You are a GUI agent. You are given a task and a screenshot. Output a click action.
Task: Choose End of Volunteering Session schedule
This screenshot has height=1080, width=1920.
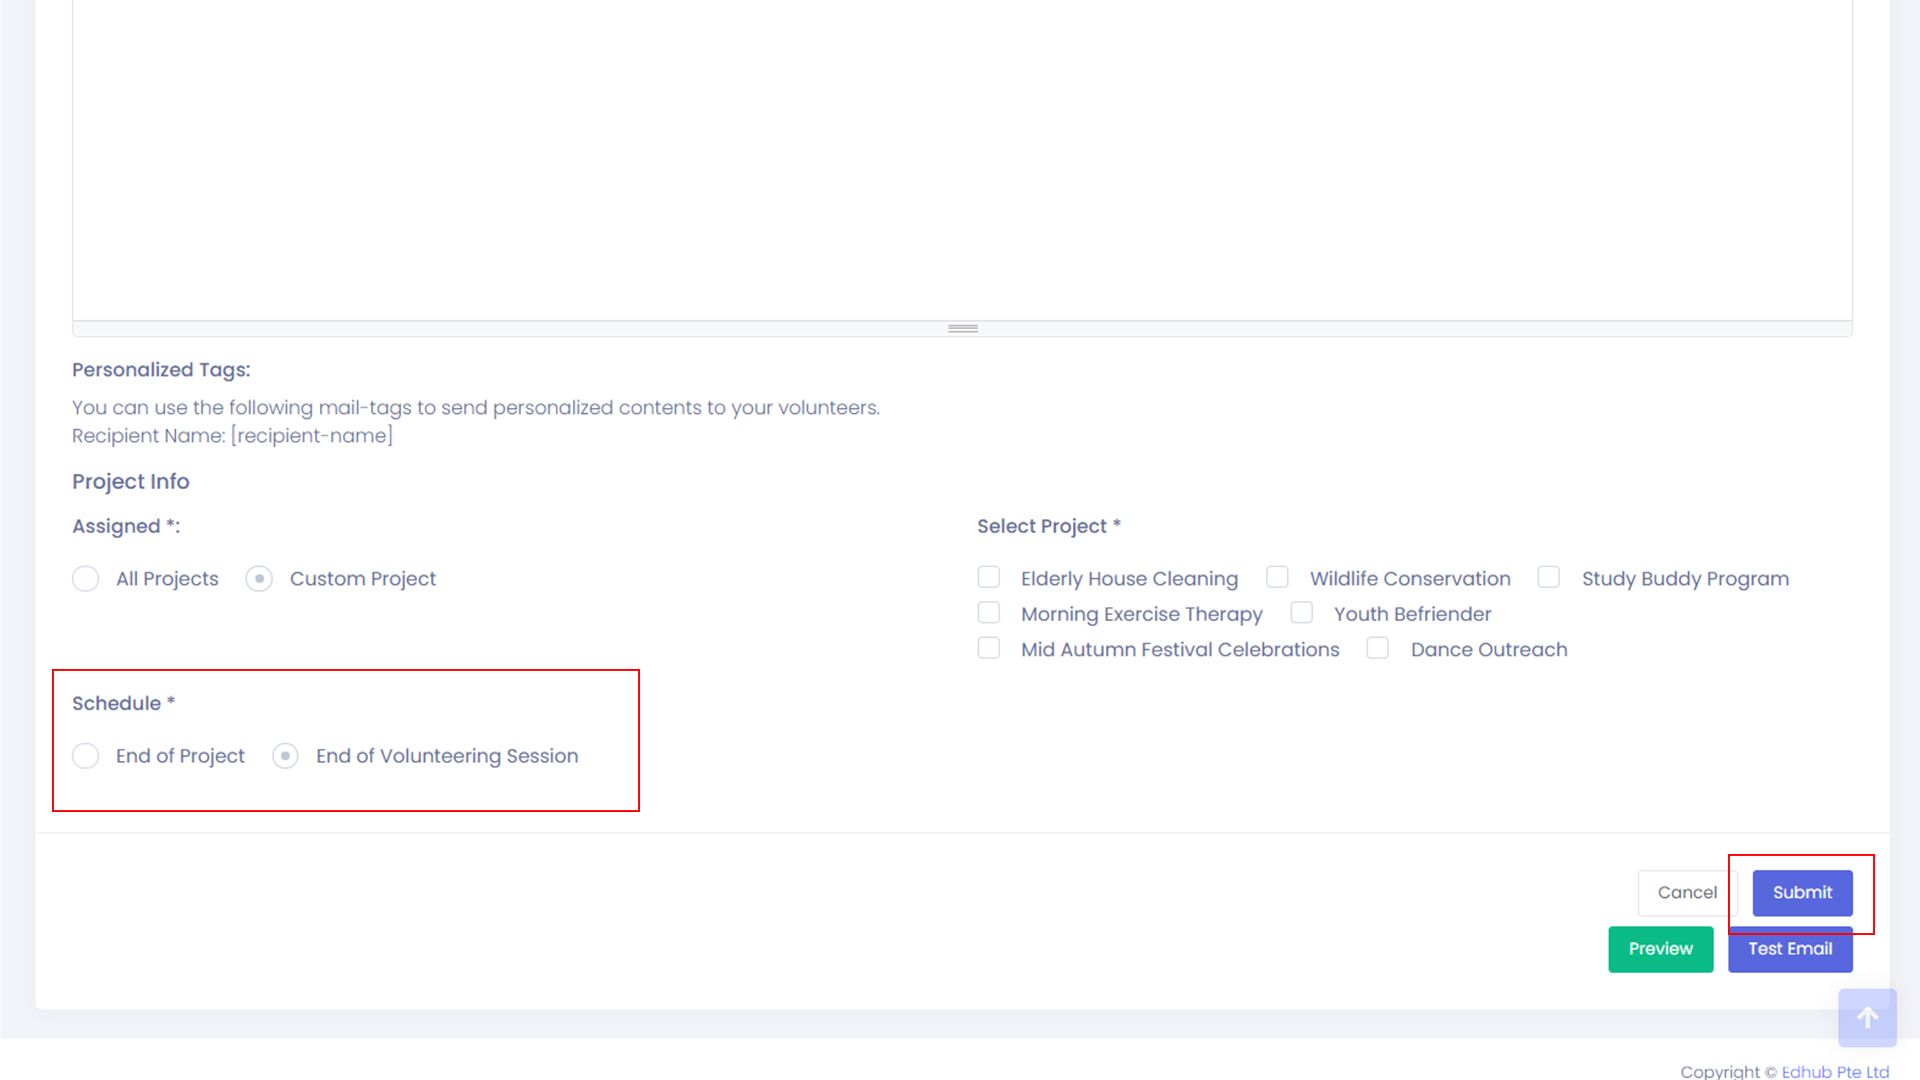coord(285,756)
